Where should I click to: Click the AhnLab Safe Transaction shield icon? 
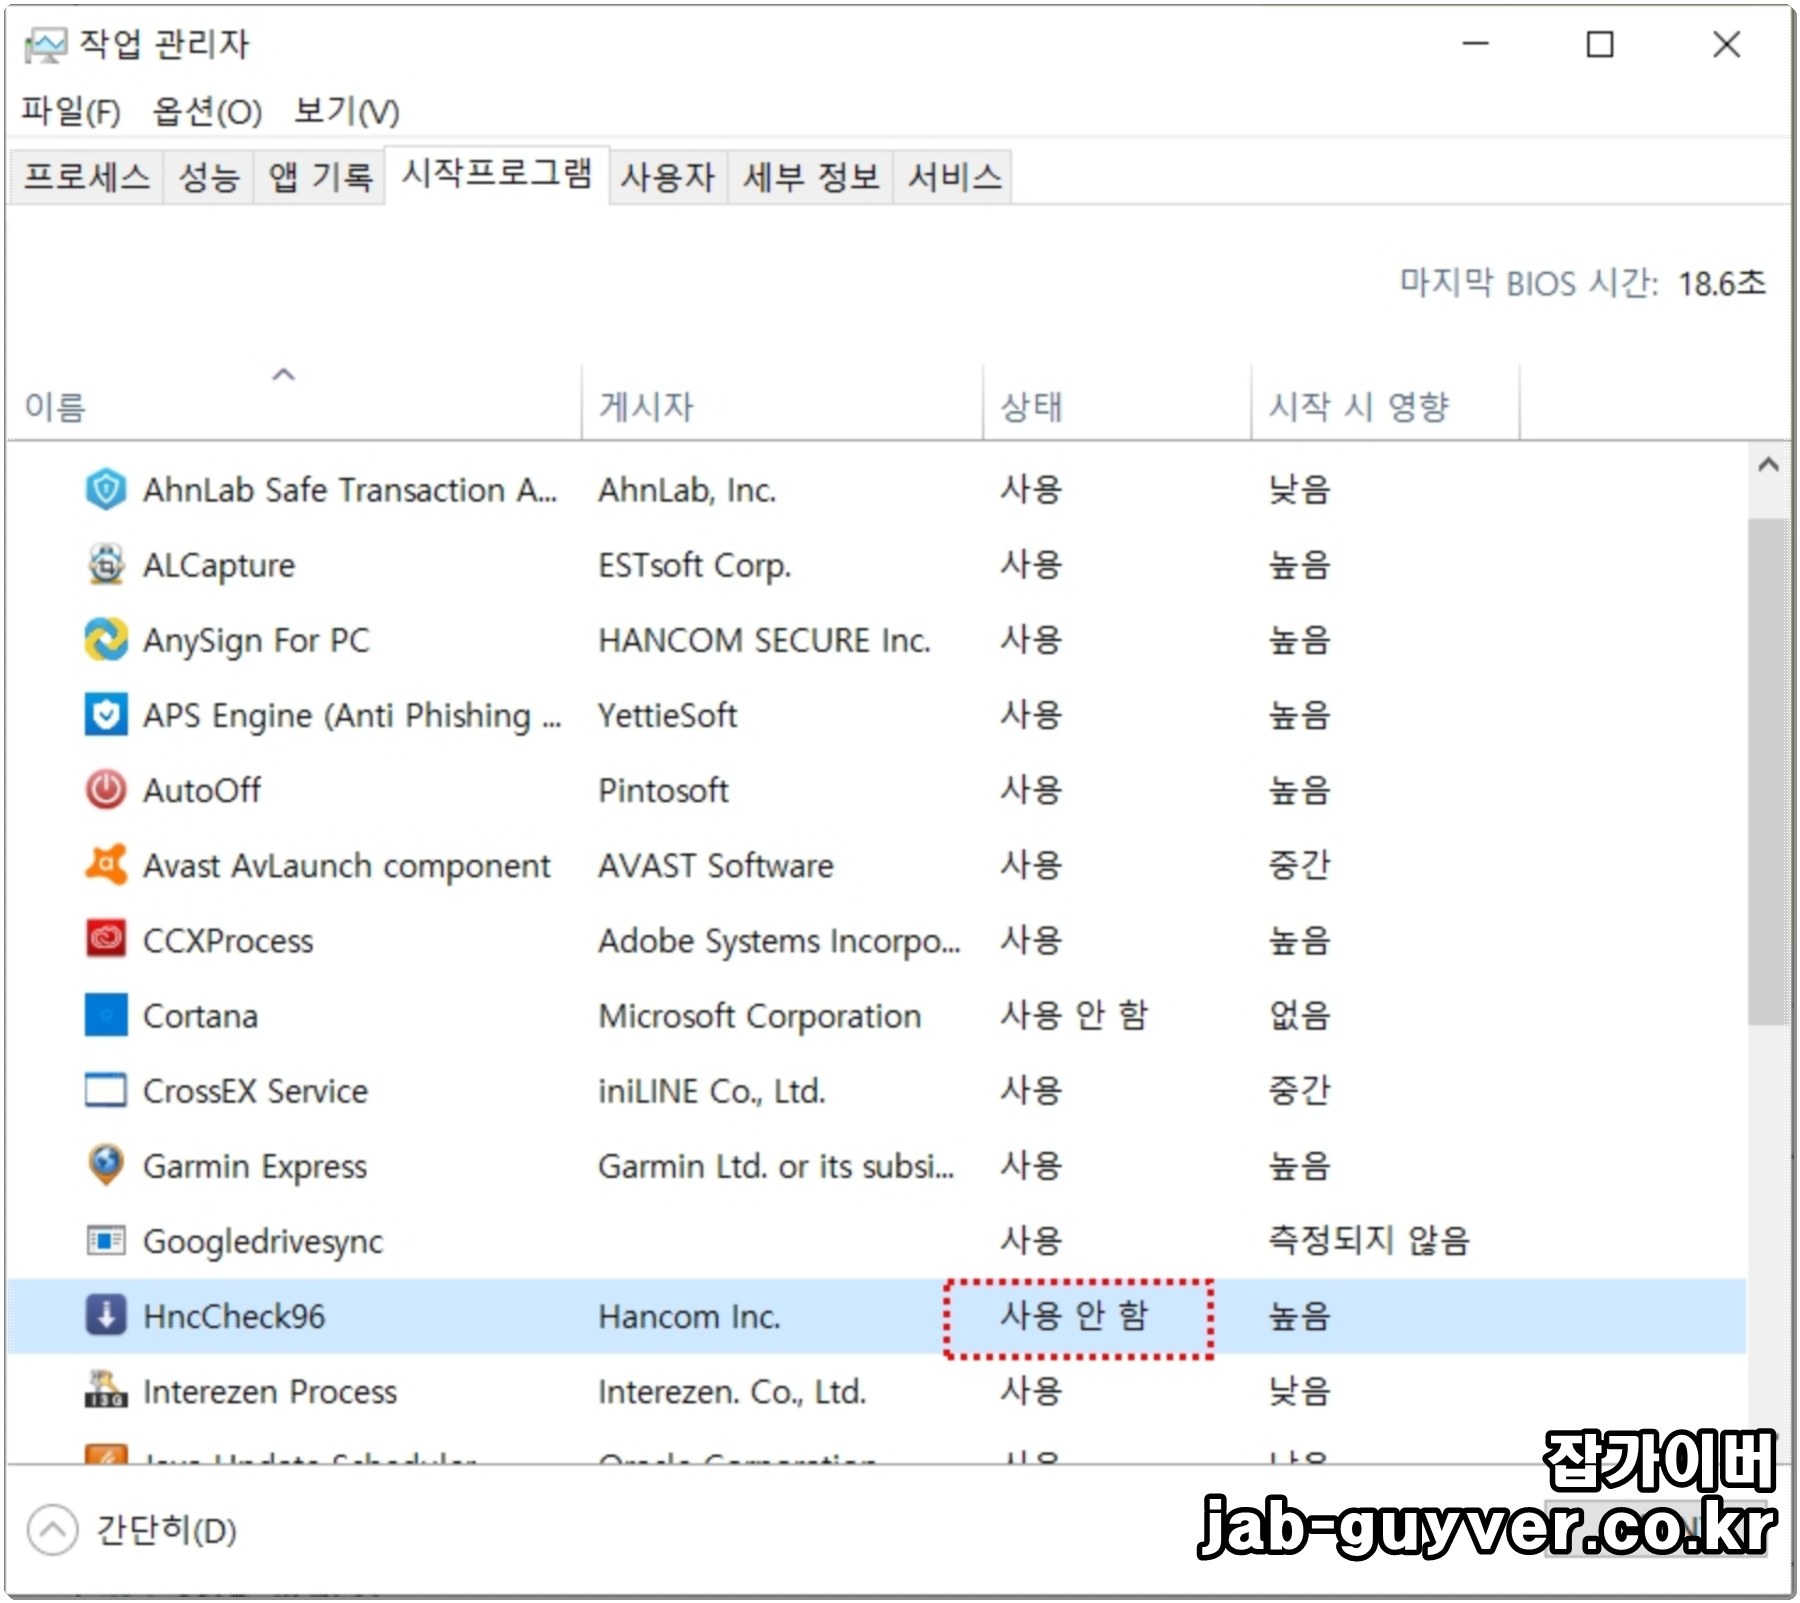105,490
